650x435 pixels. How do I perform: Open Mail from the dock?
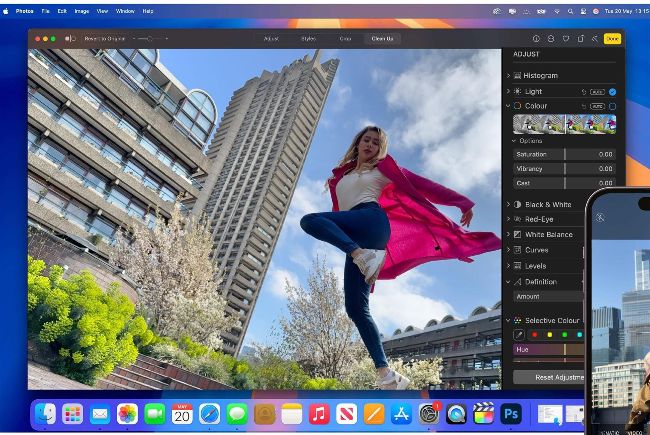pyautogui.click(x=100, y=414)
